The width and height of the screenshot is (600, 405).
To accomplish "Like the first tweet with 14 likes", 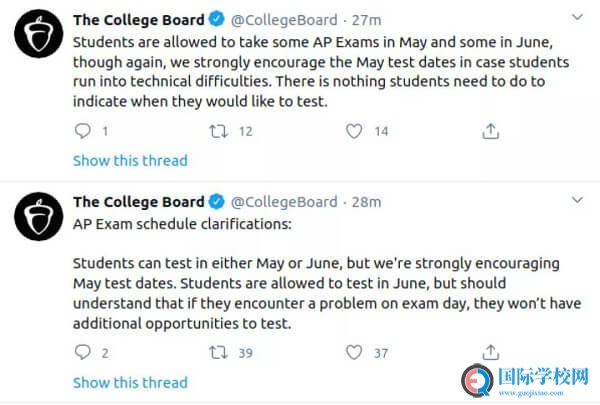I will coord(353,131).
